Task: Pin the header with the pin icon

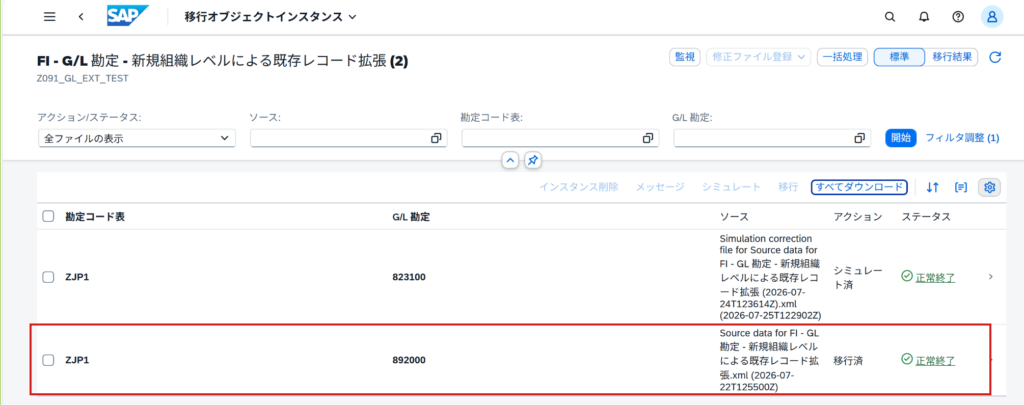Action: pyautogui.click(x=533, y=160)
